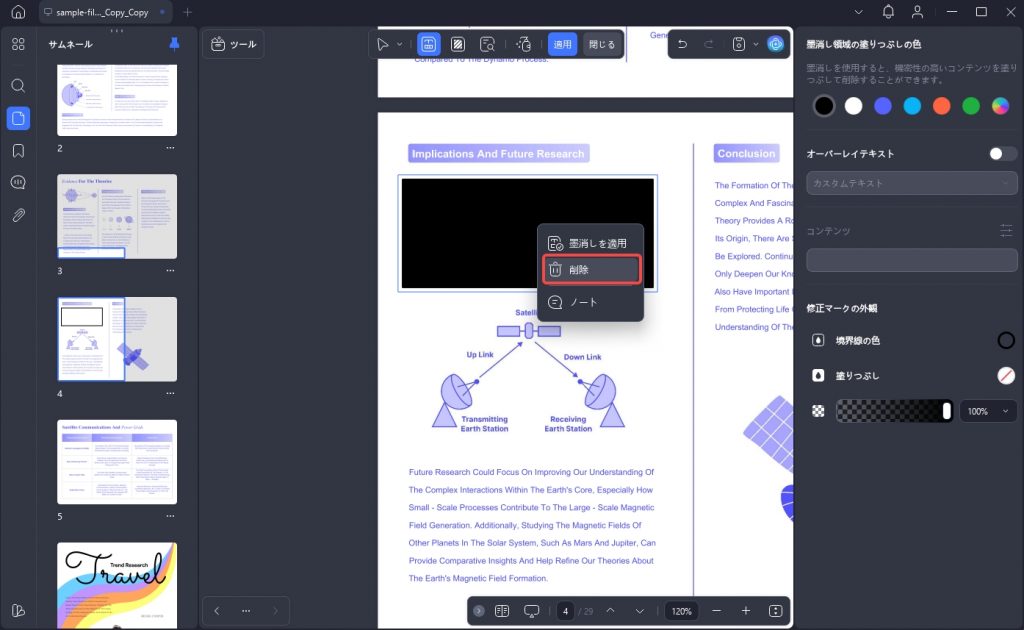Pick the blue redaction fill color
1024x630 pixels.
[x=883, y=106]
